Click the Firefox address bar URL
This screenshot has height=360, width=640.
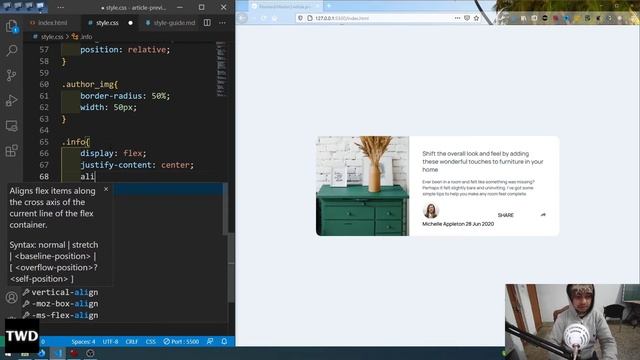(x=342, y=18)
